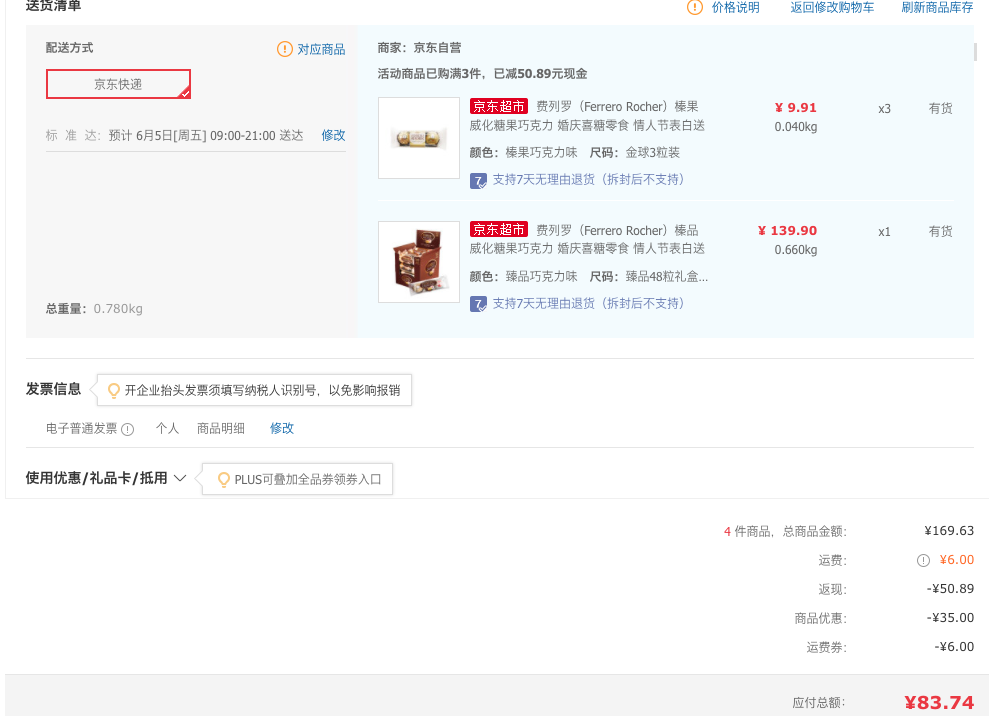
Task: Click 活动商品已购满3件 promotion text
Action: tap(483, 74)
